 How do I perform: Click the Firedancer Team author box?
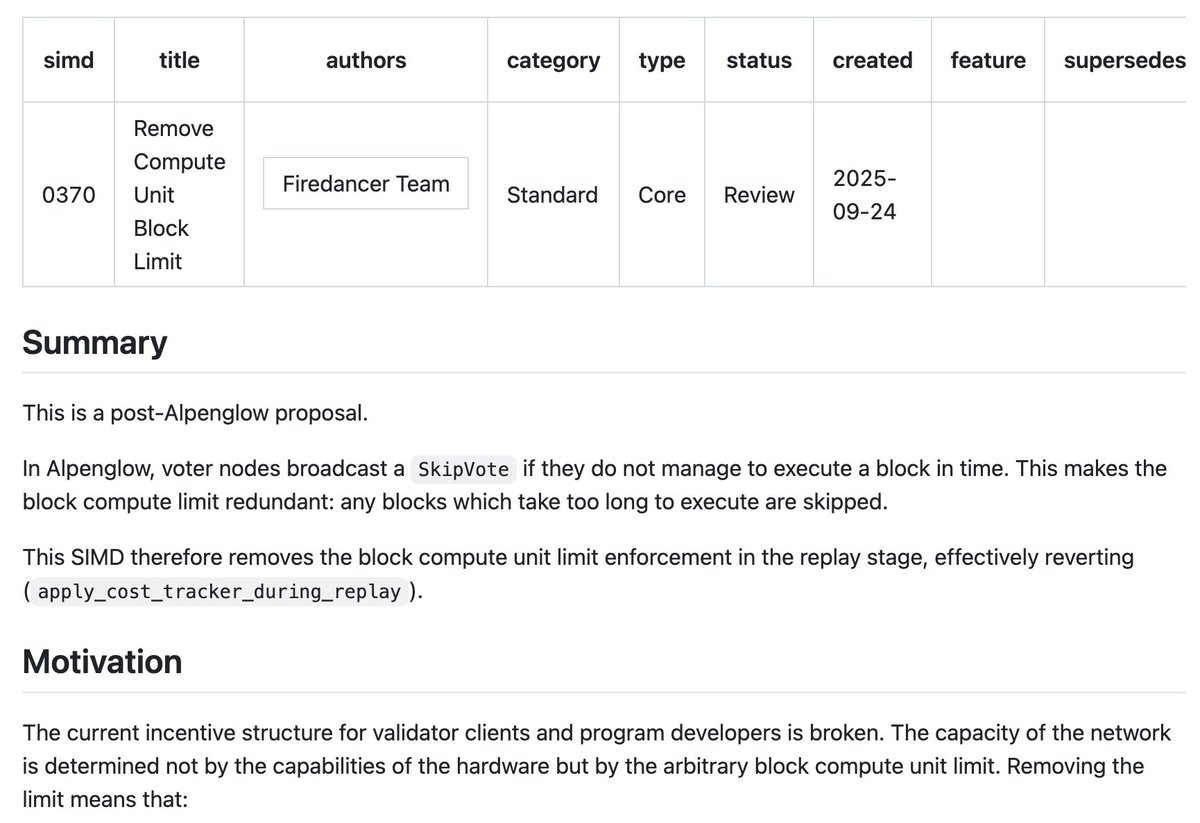pyautogui.click(x=366, y=184)
